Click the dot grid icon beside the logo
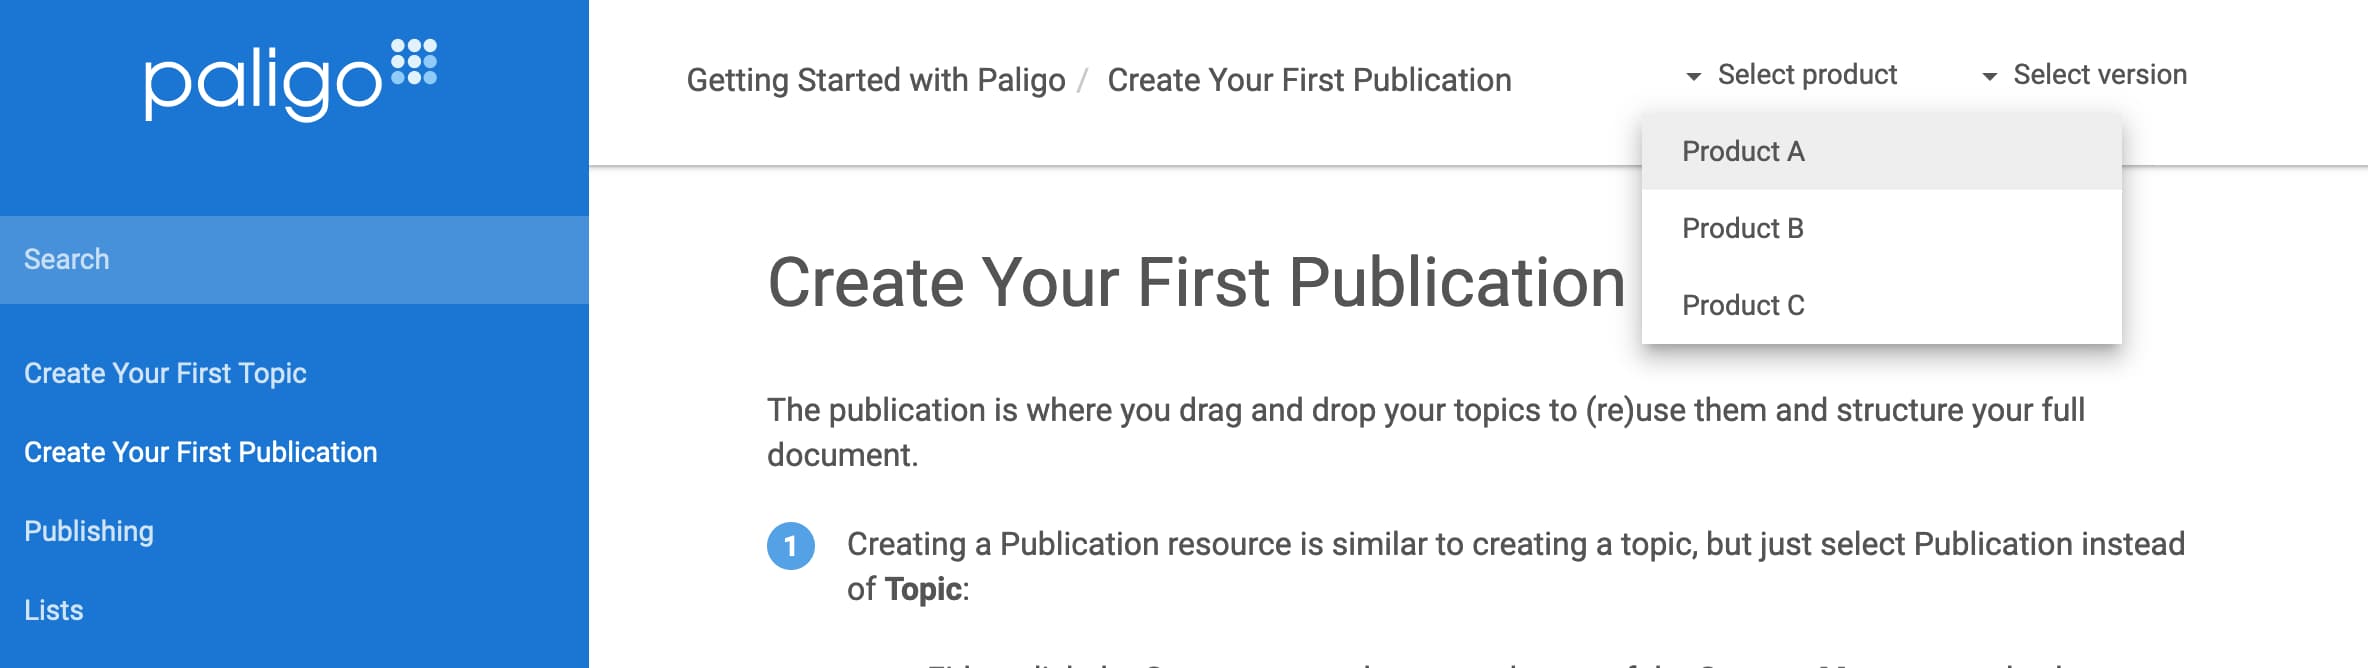The width and height of the screenshot is (2368, 668). pyautogui.click(x=413, y=62)
